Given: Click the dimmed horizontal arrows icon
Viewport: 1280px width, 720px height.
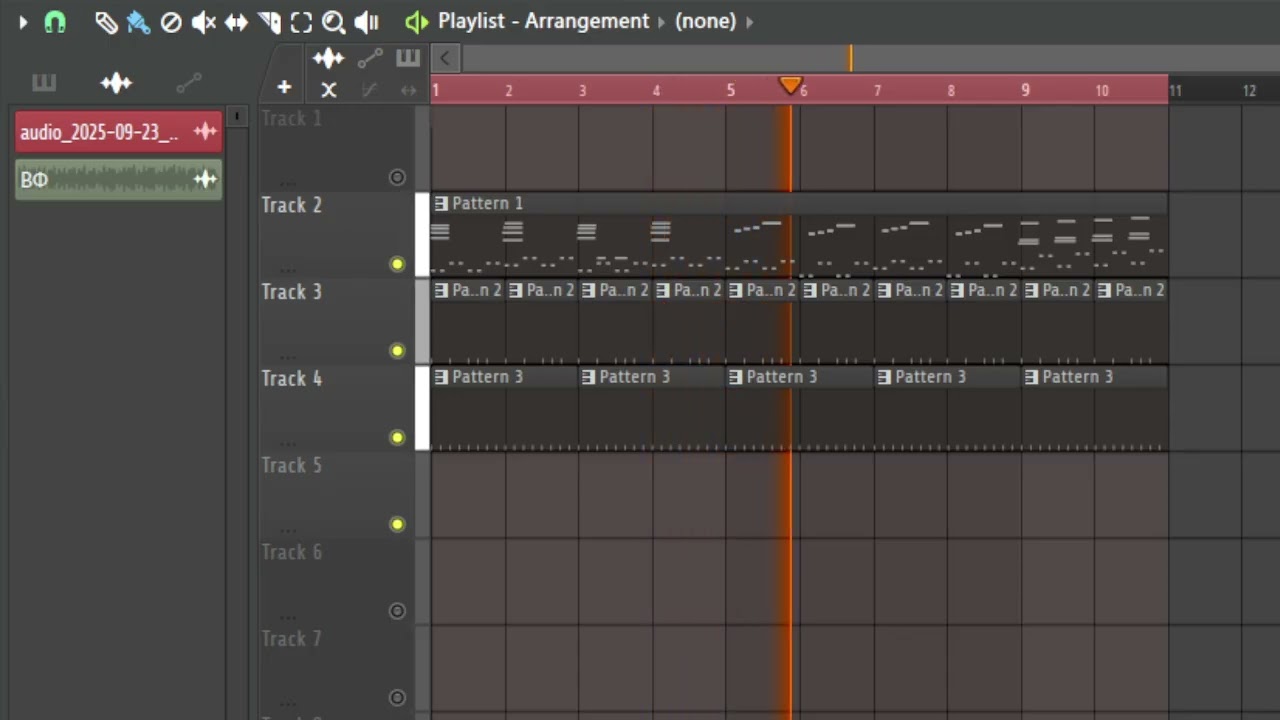Looking at the screenshot, I should pos(408,90).
